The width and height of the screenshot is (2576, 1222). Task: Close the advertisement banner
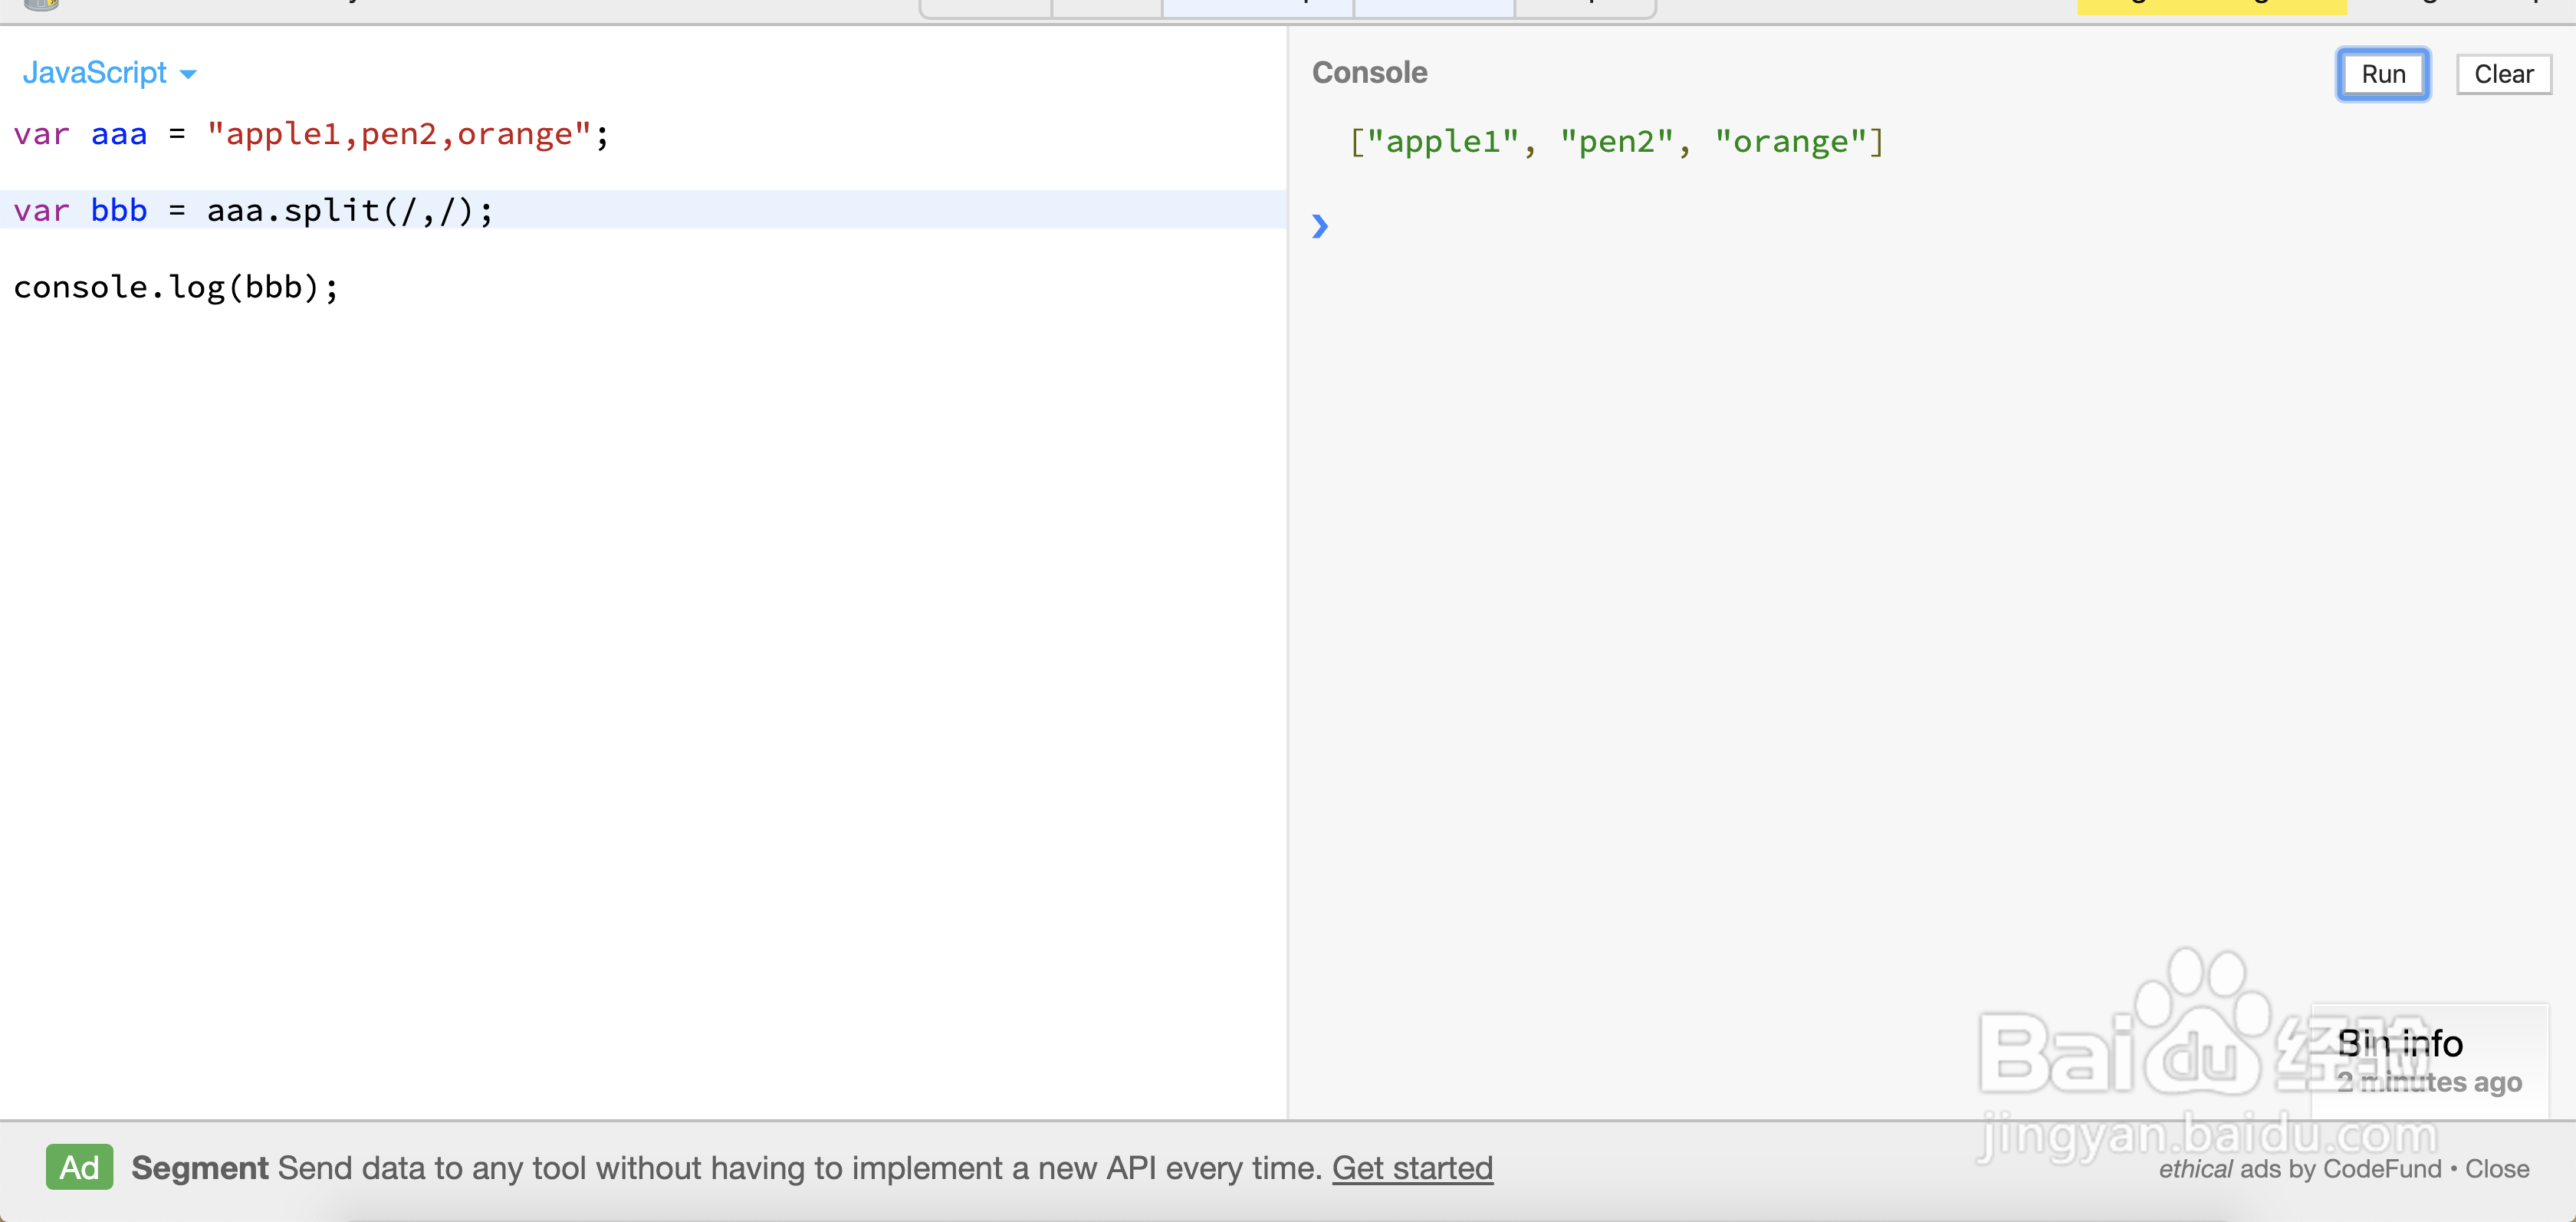(x=2496, y=1168)
